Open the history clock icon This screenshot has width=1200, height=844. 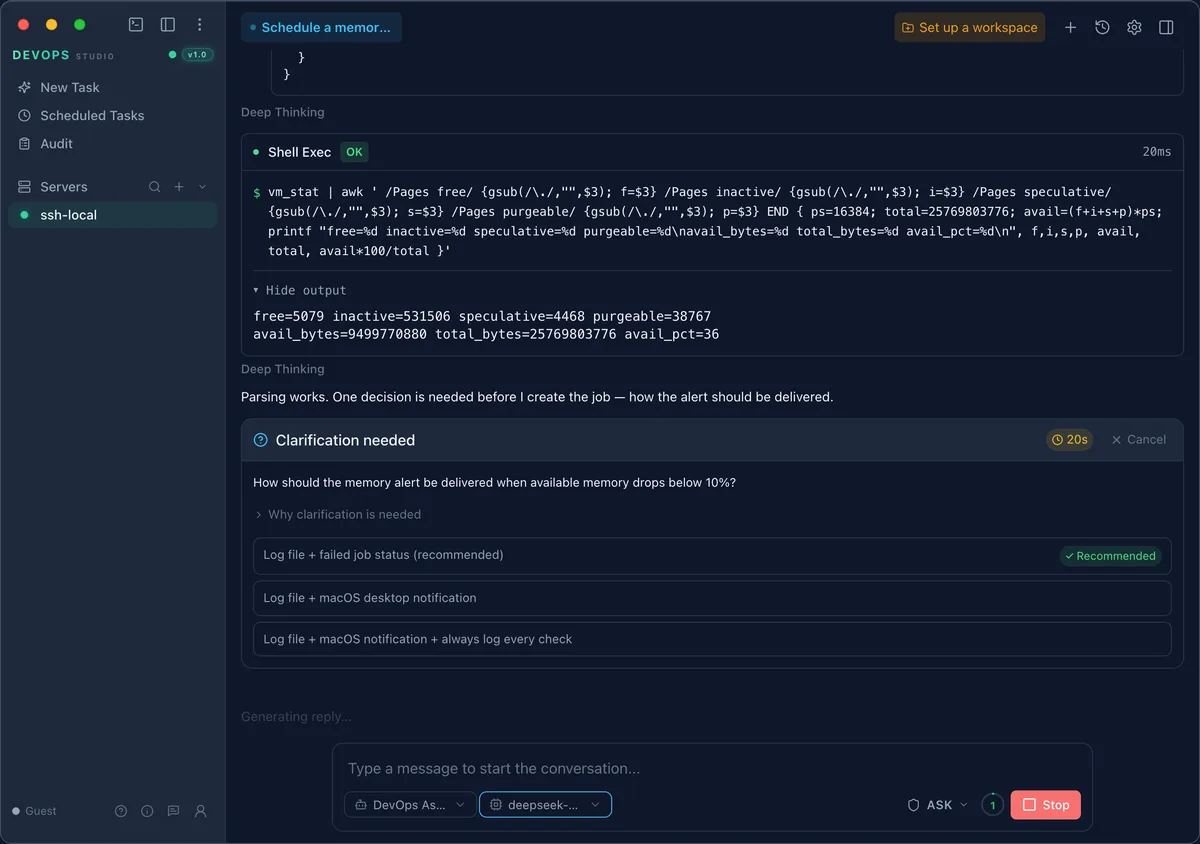tap(1102, 27)
